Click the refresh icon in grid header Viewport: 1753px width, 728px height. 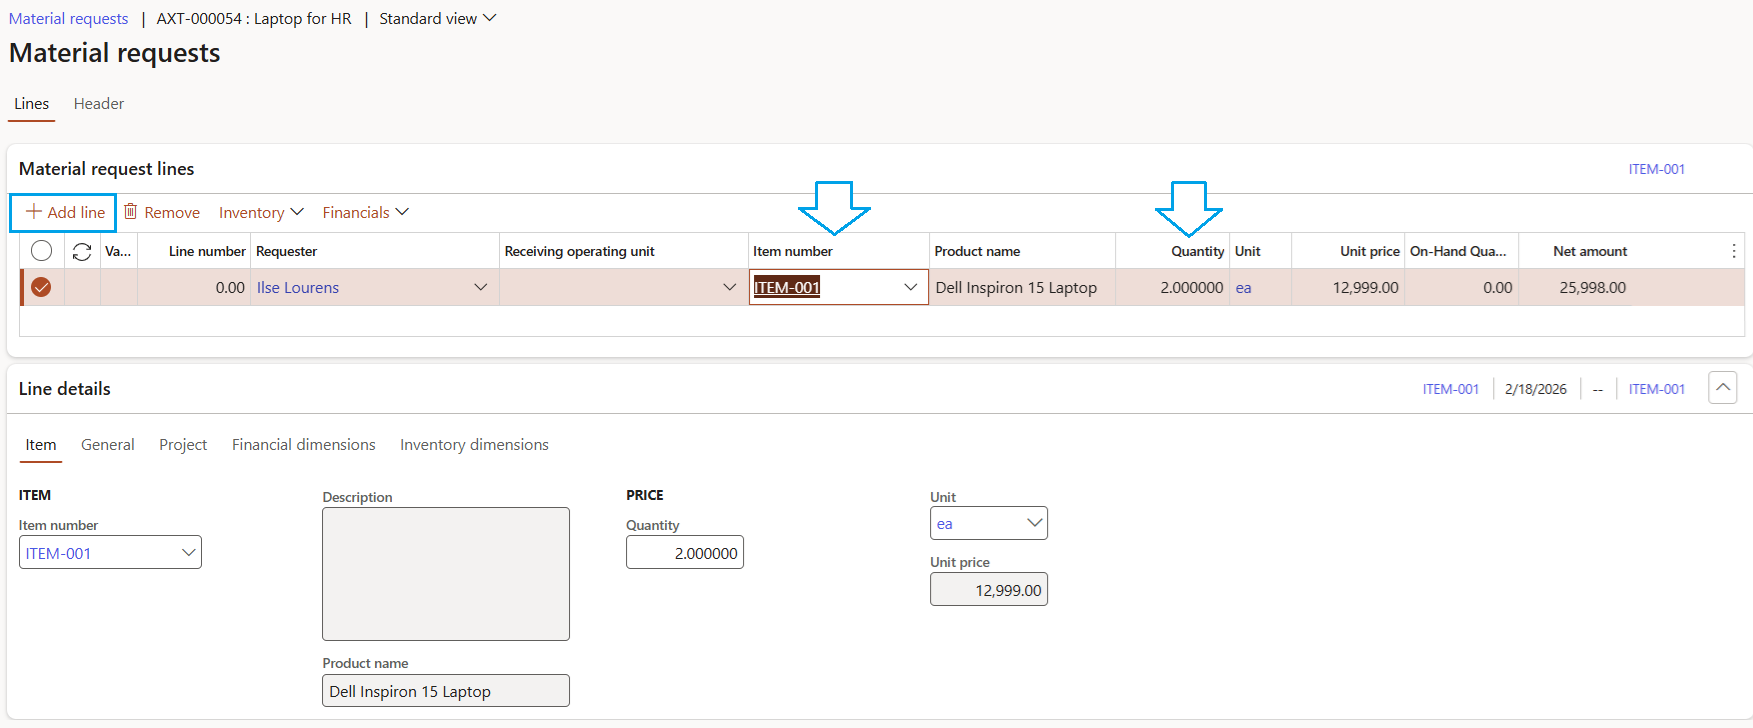tap(82, 252)
